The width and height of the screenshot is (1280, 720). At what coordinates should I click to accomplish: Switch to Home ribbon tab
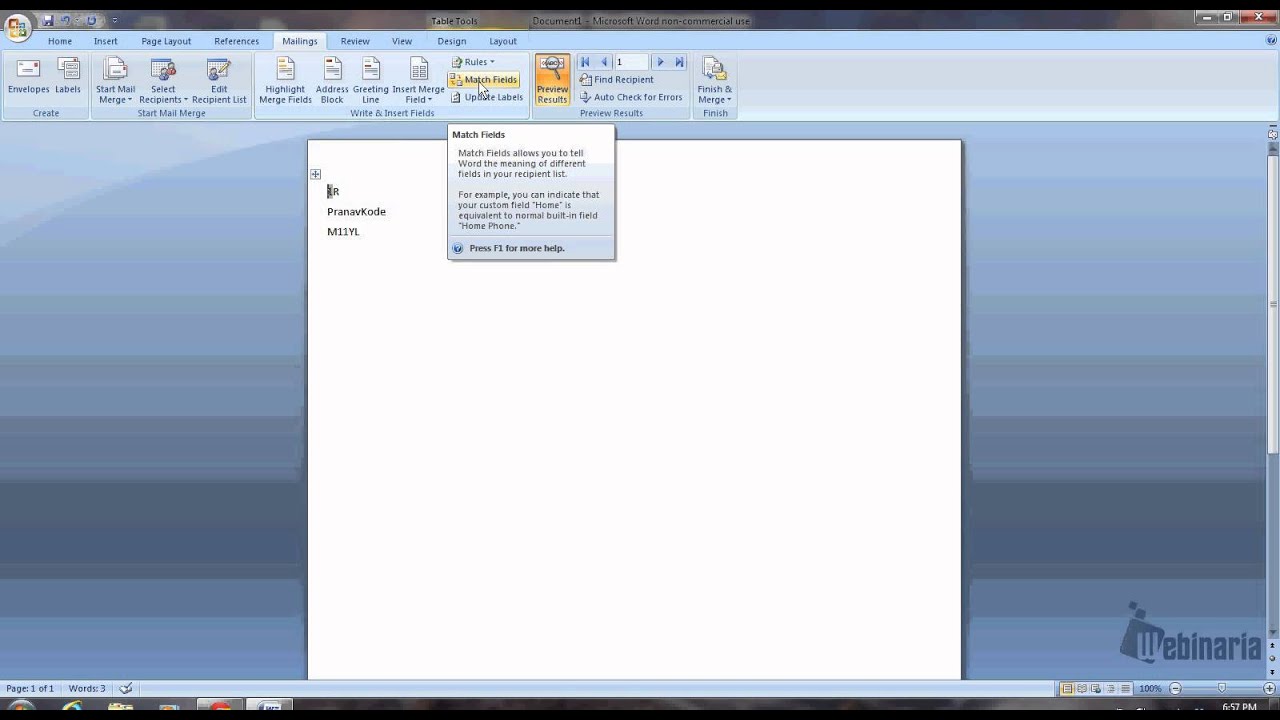click(x=60, y=41)
